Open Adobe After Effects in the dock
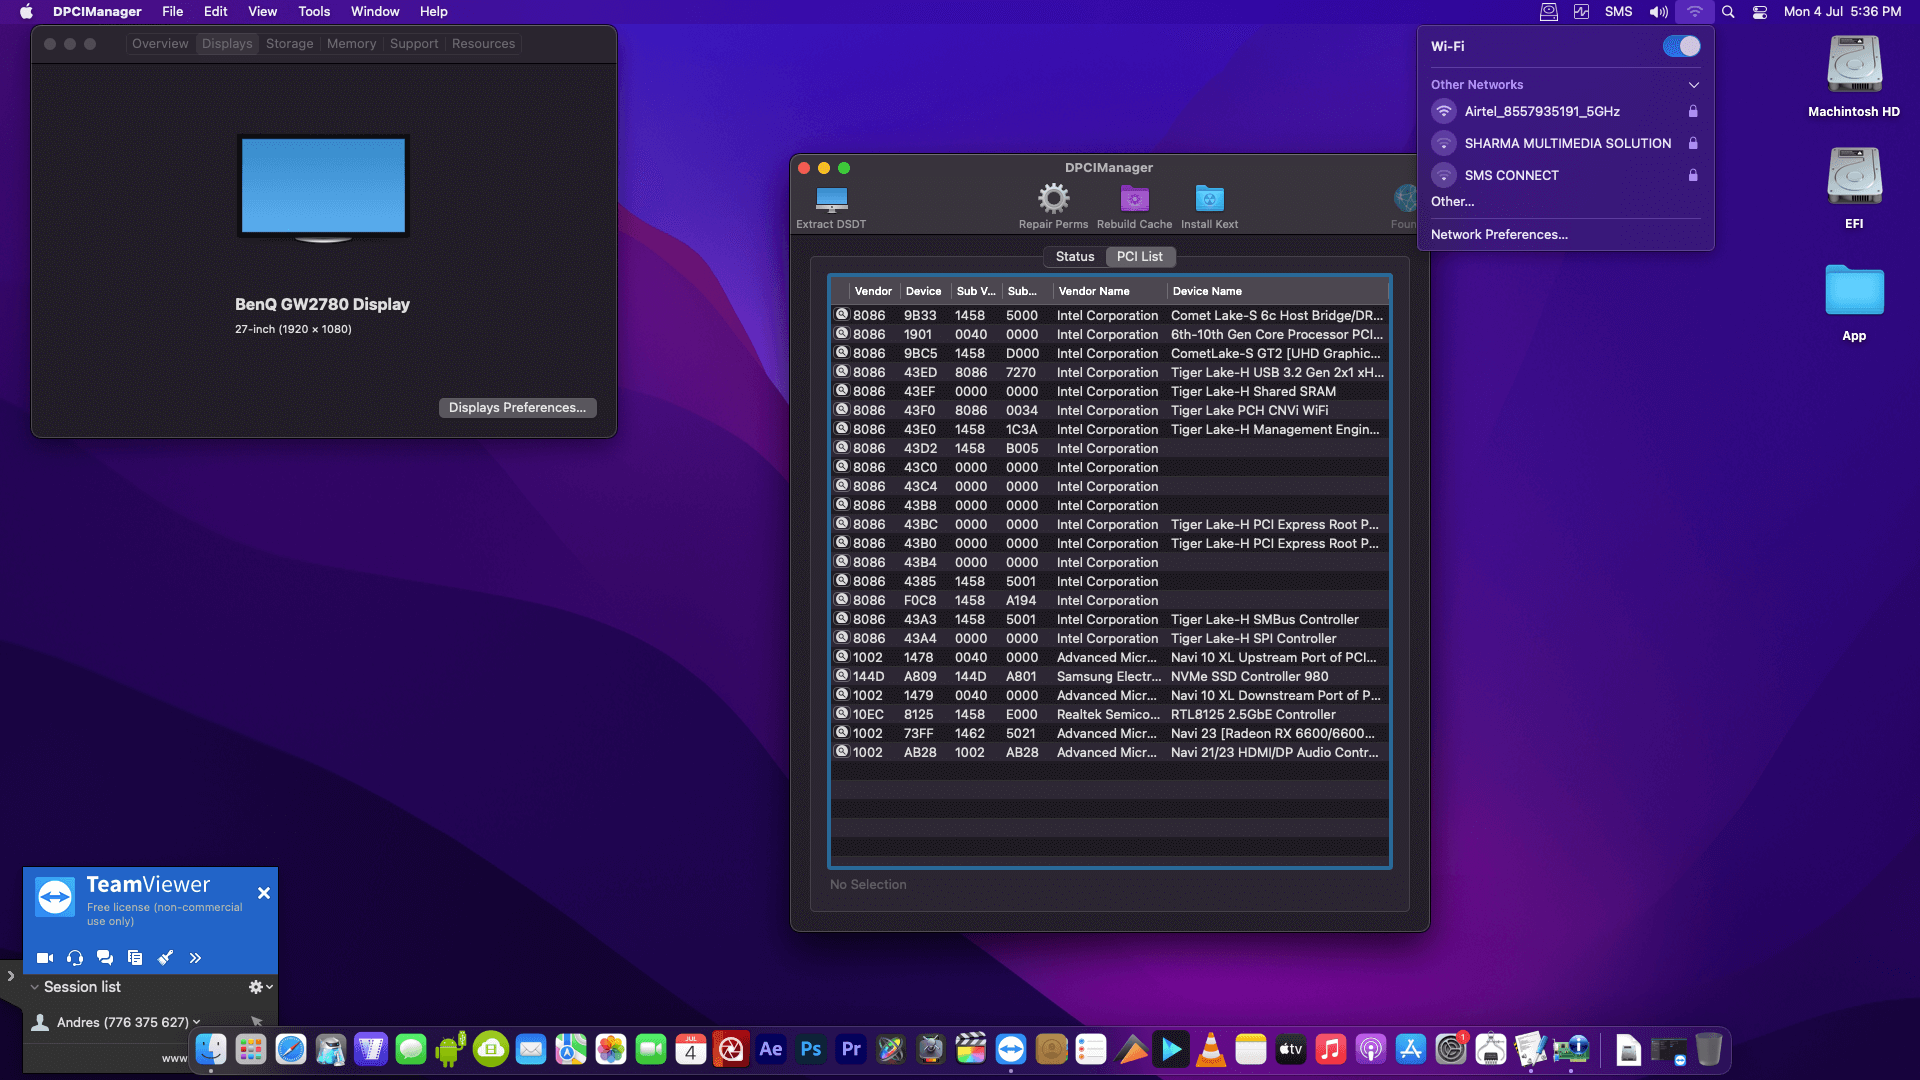Screen dimensions: 1920x1080 (x=771, y=1049)
